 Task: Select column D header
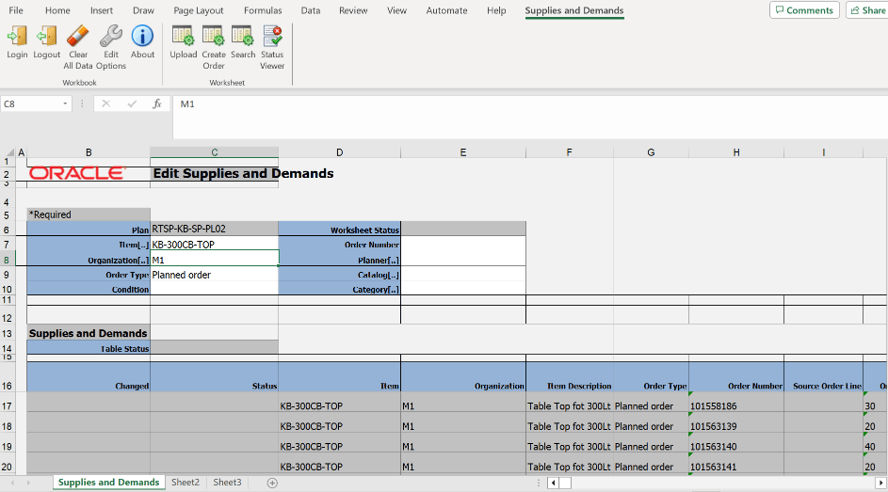(339, 152)
